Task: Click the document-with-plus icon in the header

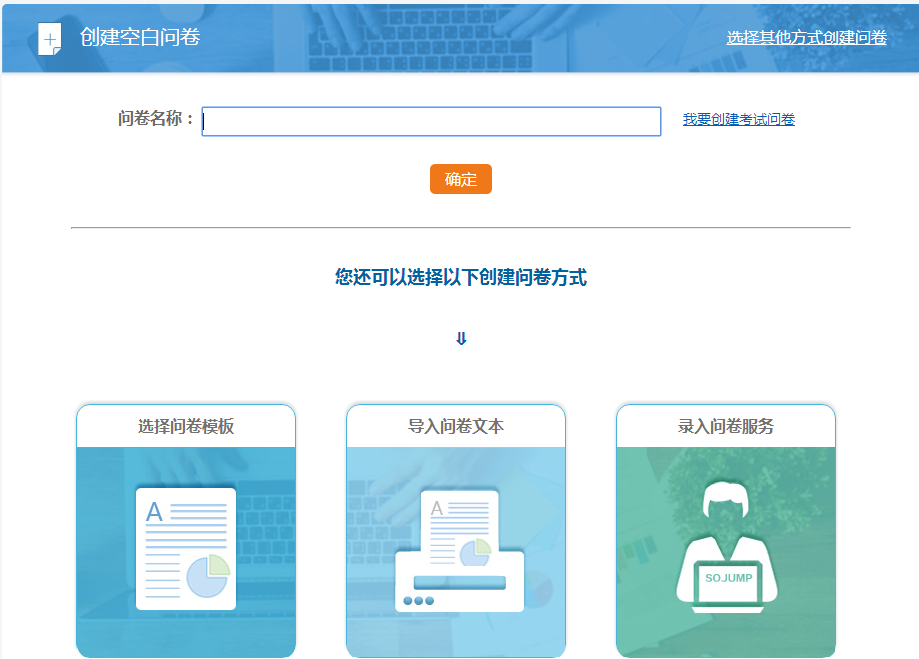Action: [x=47, y=38]
